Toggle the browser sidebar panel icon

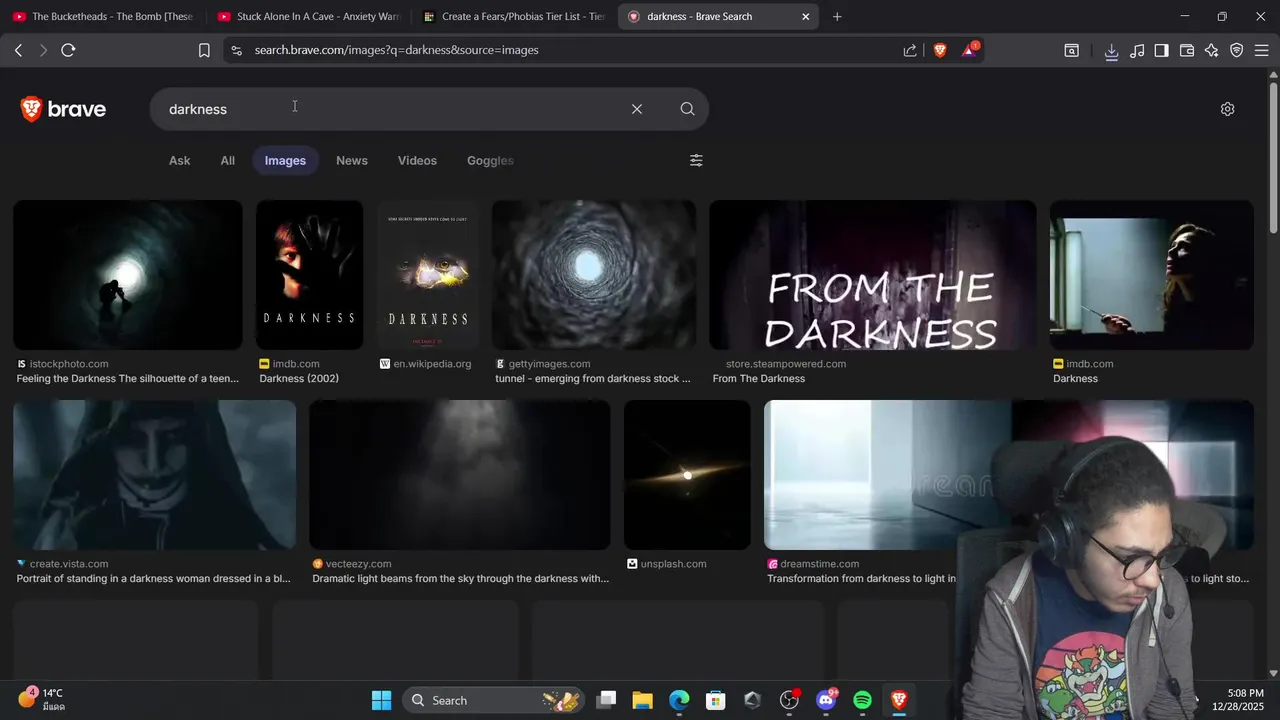pyautogui.click(x=1161, y=50)
